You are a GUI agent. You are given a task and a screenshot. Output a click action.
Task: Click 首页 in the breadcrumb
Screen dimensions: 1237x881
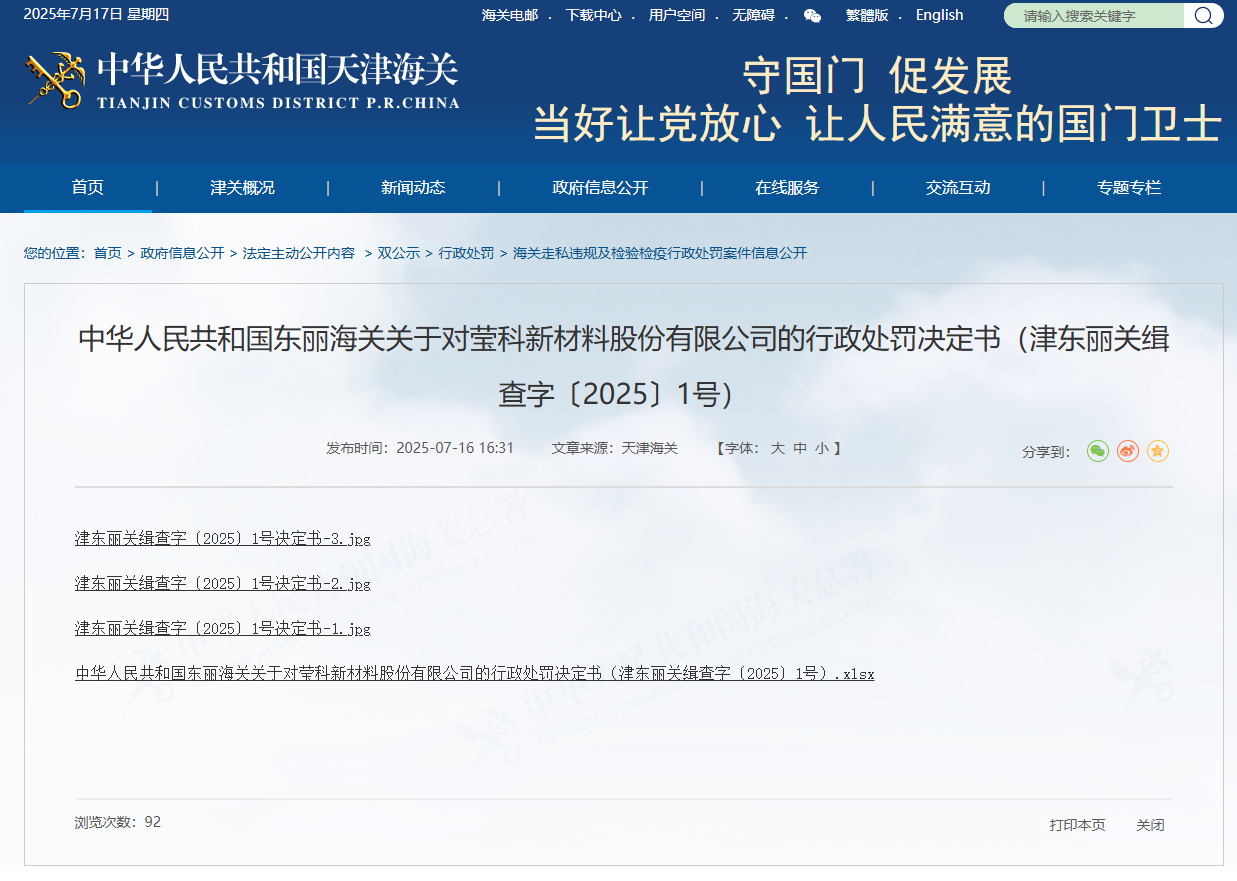coord(108,253)
